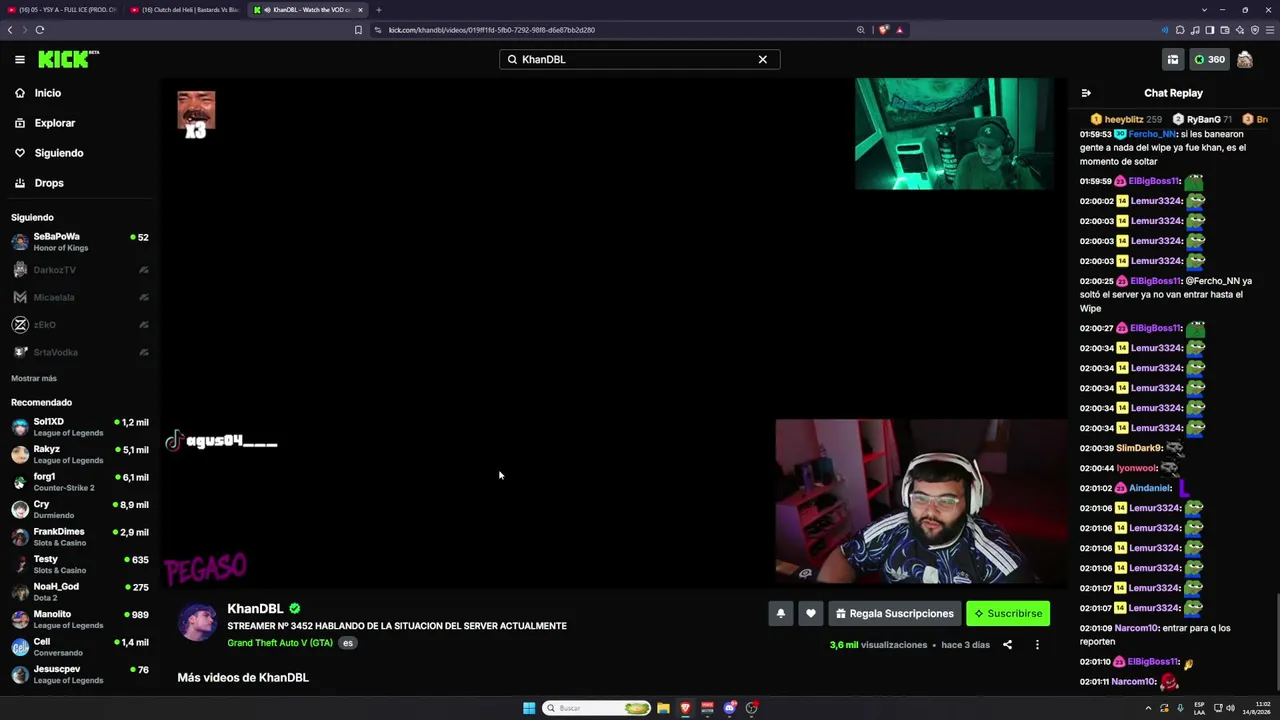Open the browser extensions puzzle icon
Image resolution: width=1280 pixels, height=720 pixels.
[x=1180, y=30]
